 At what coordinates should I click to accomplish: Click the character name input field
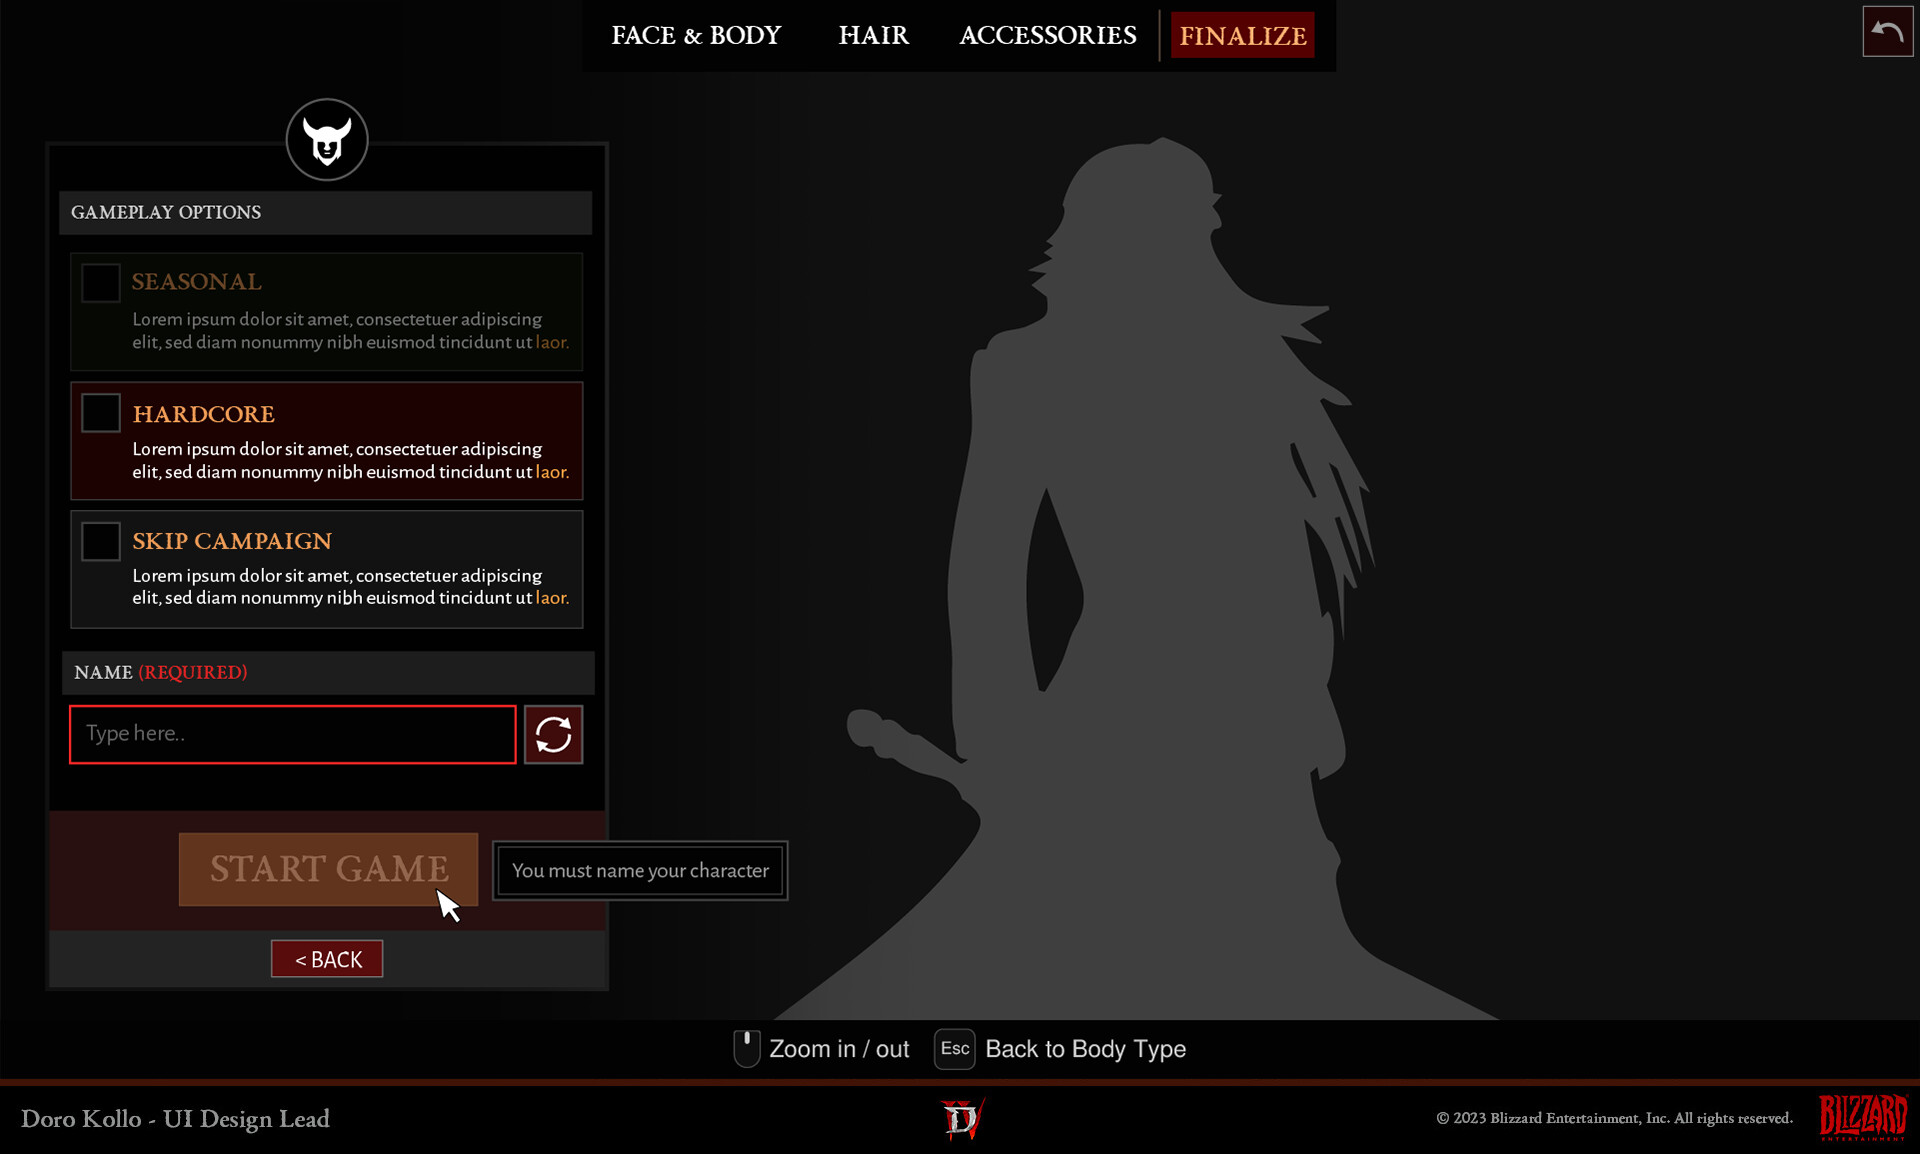click(291, 734)
